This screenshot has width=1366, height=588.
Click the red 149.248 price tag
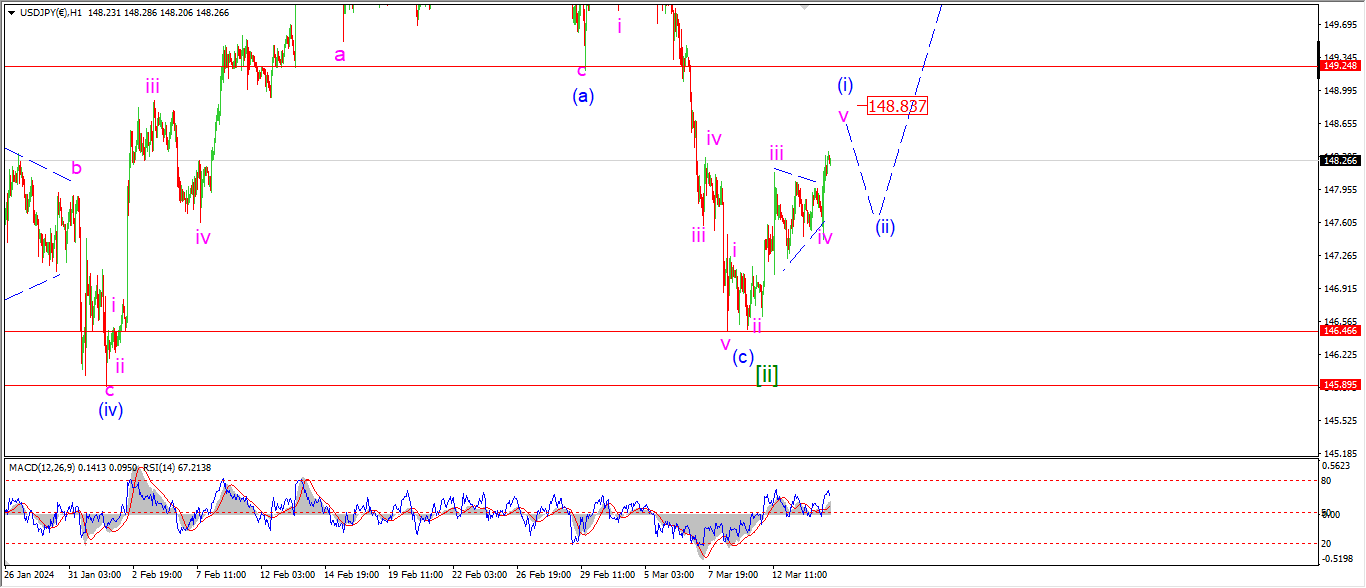click(x=1339, y=66)
